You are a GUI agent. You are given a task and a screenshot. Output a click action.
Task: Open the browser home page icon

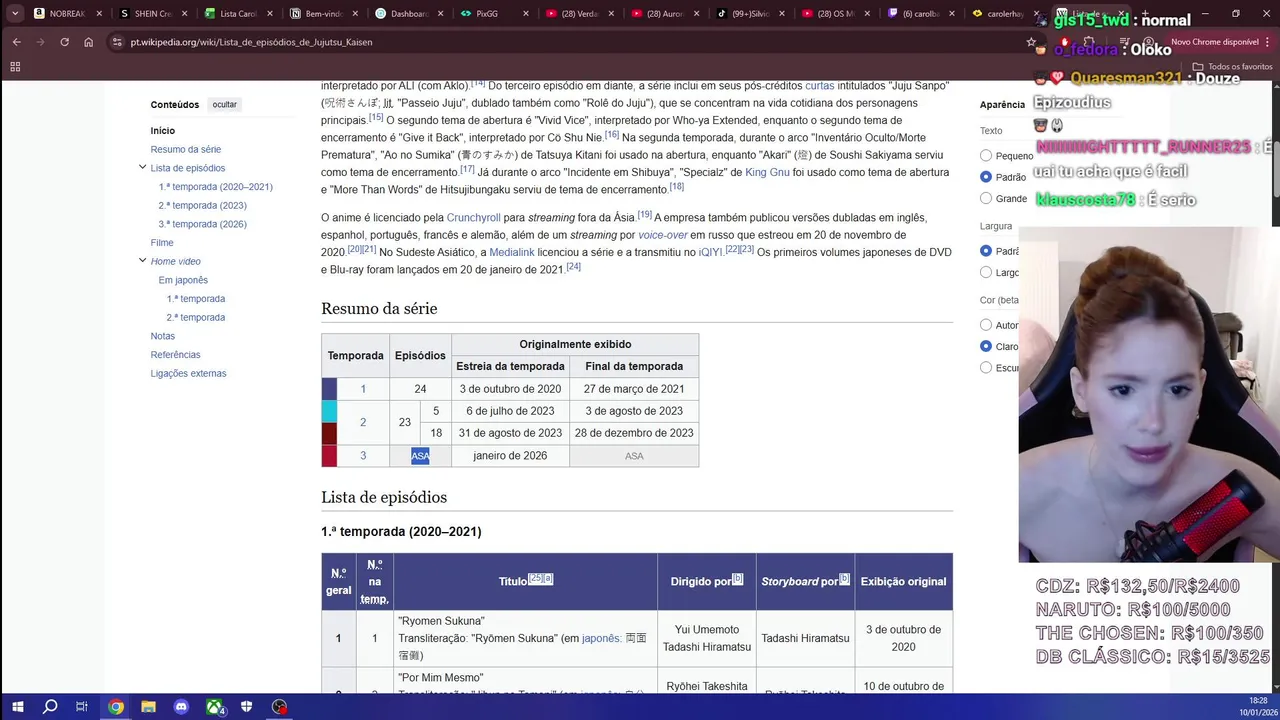[x=88, y=42]
